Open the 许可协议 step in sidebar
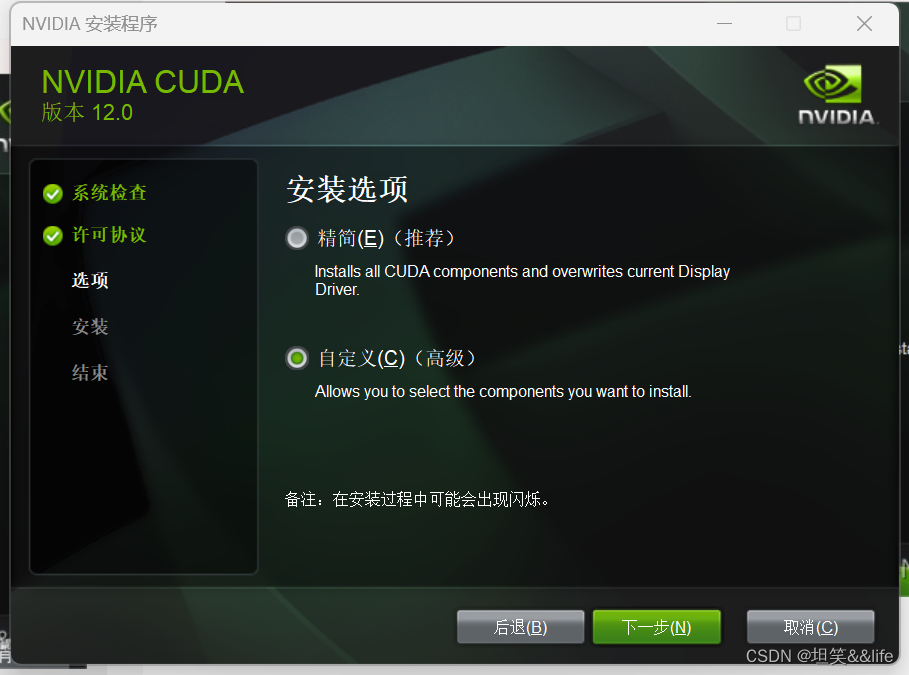 pyautogui.click(x=109, y=235)
